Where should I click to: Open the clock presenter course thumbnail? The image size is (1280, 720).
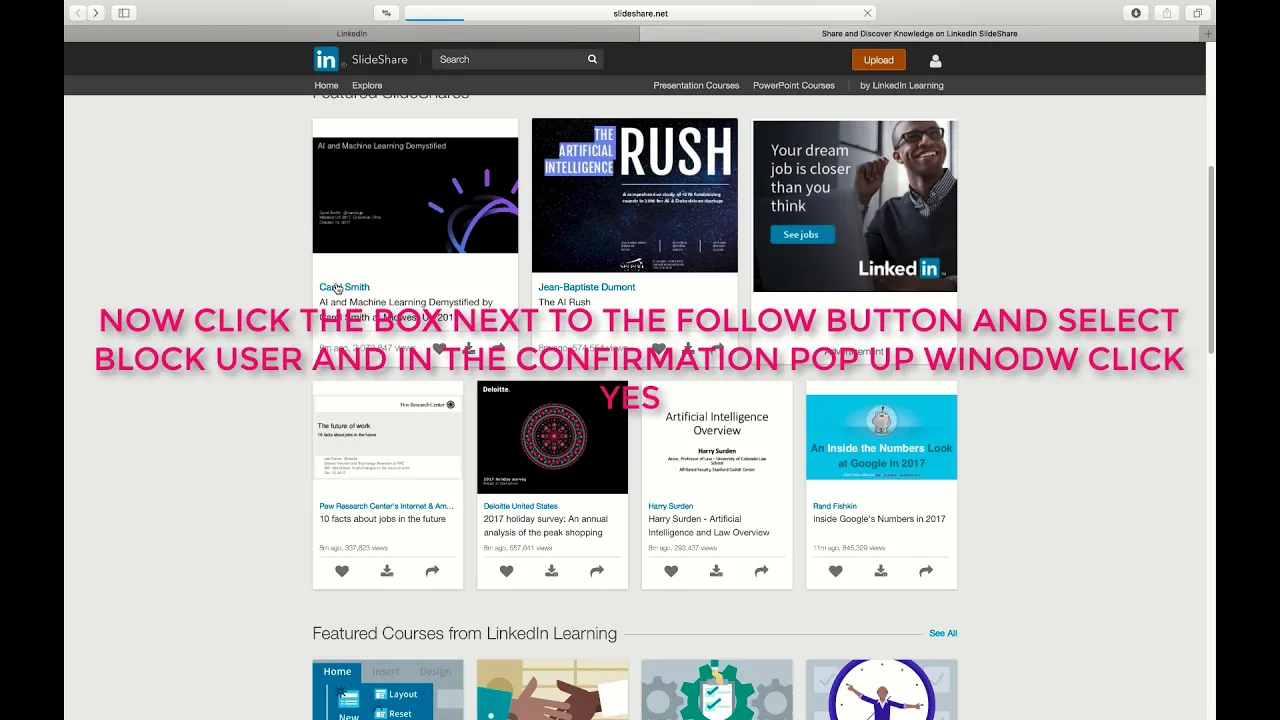tap(881, 690)
